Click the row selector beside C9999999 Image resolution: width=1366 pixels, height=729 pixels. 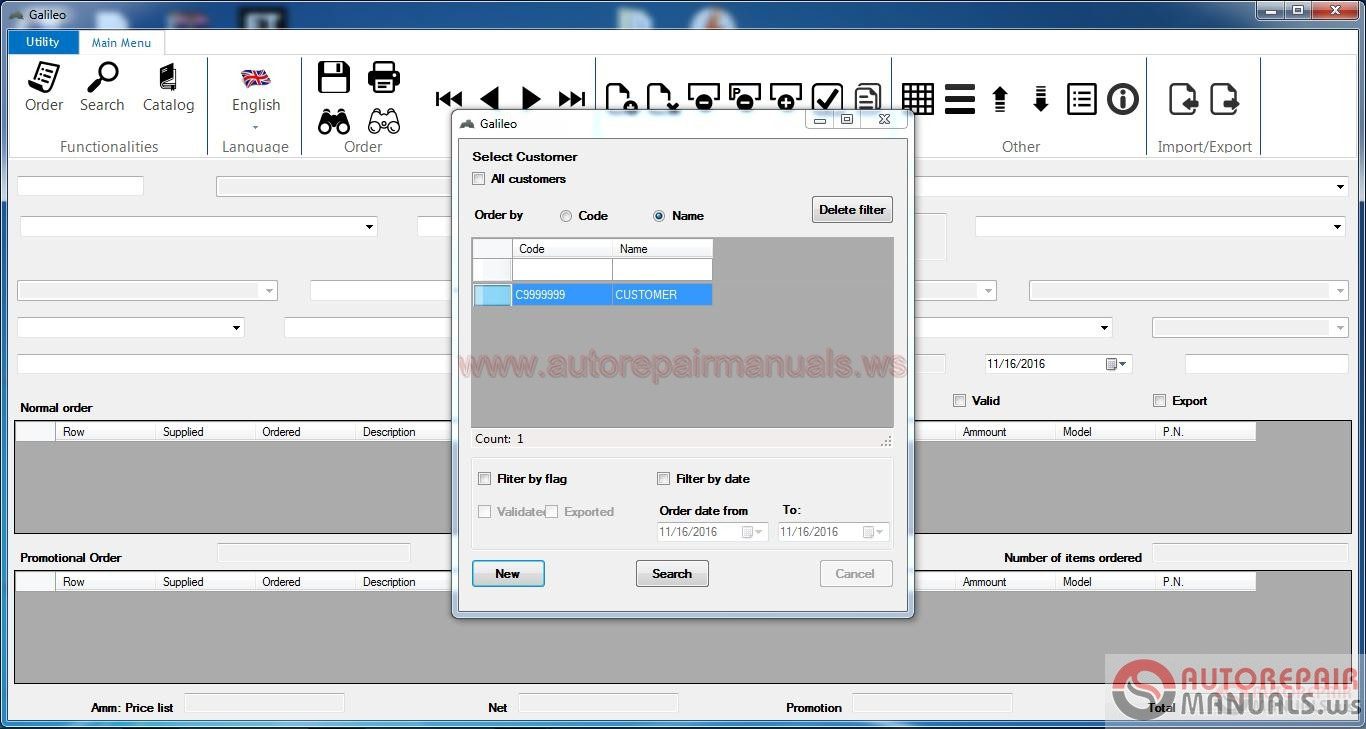[x=492, y=295]
